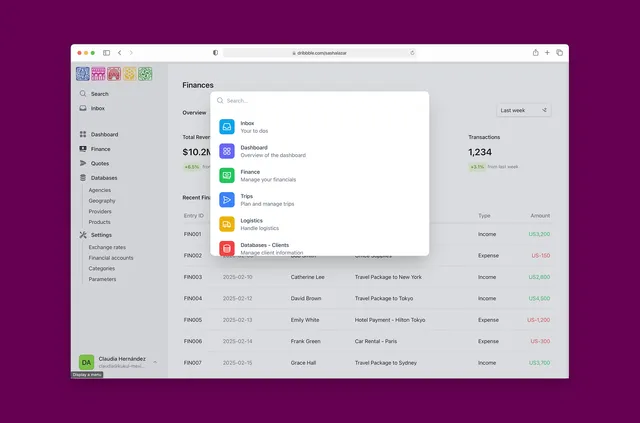Click the green Finance icon in search results
This screenshot has height=423, width=640.
(227, 176)
